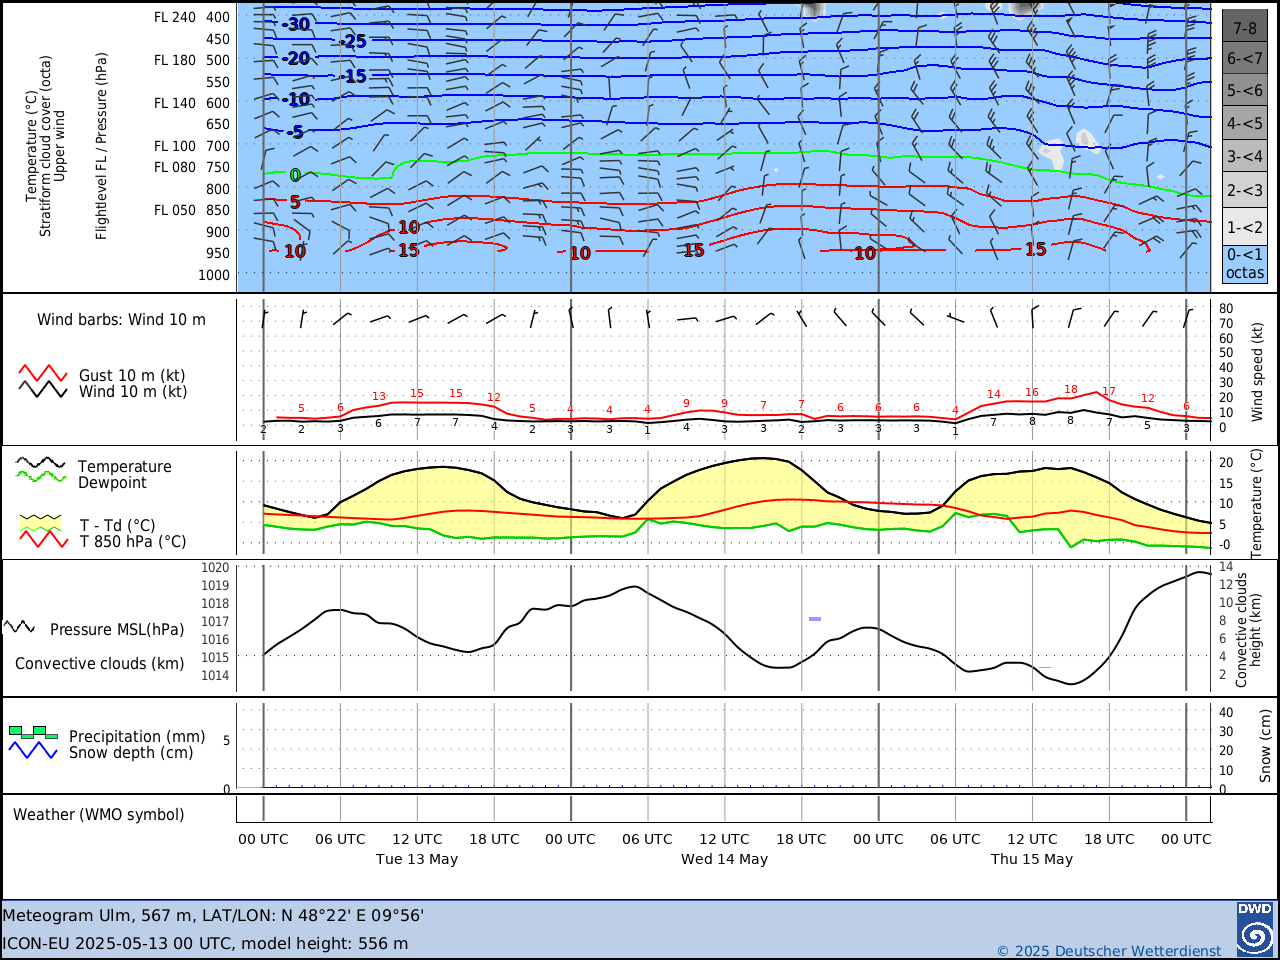Click the 7-8 octas legend swatch
The width and height of the screenshot is (1280, 960).
coord(1245,26)
